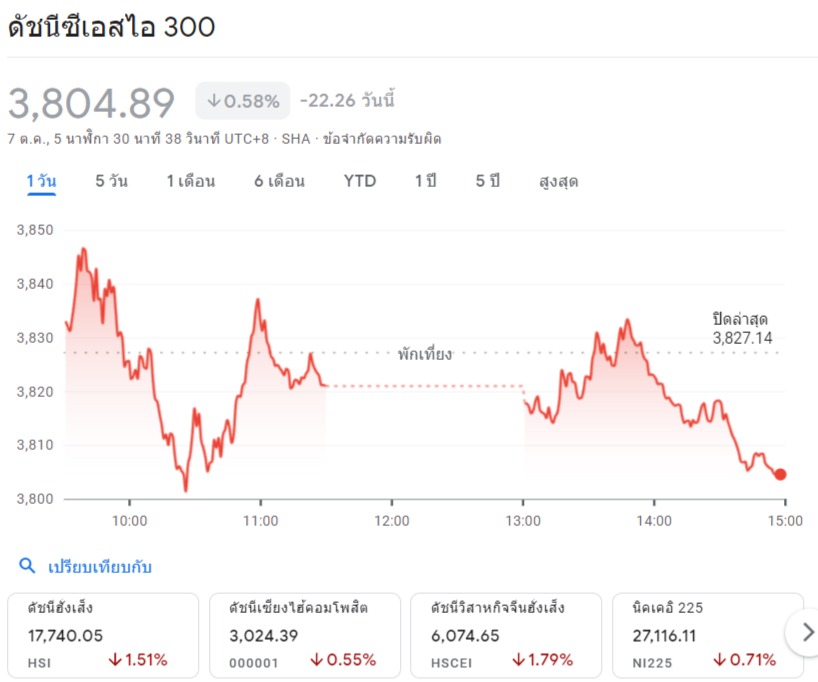Click the down-arrow 0.58% change badge

click(x=242, y=101)
